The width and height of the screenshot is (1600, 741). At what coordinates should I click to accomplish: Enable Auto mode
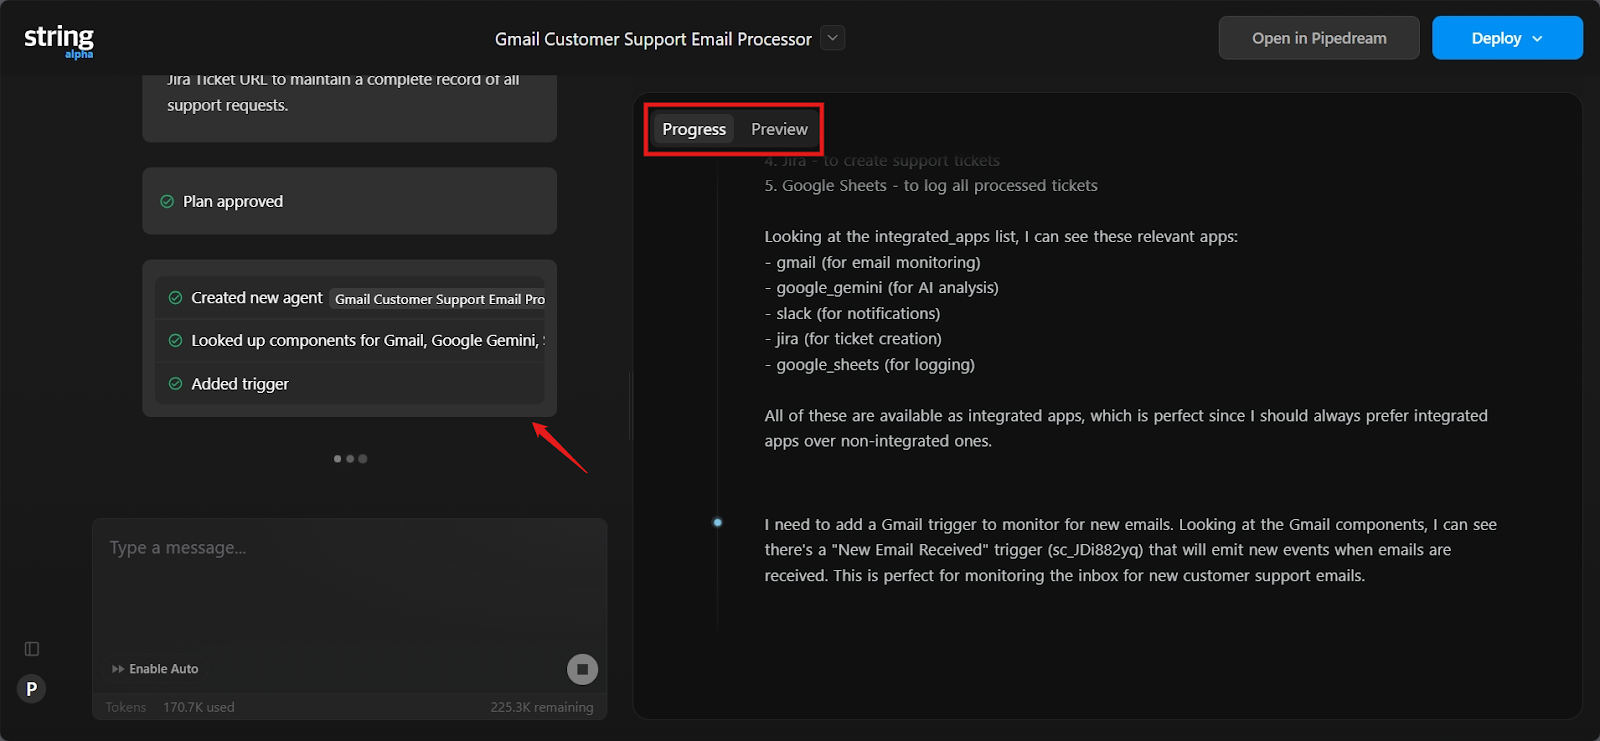pyautogui.click(x=155, y=669)
